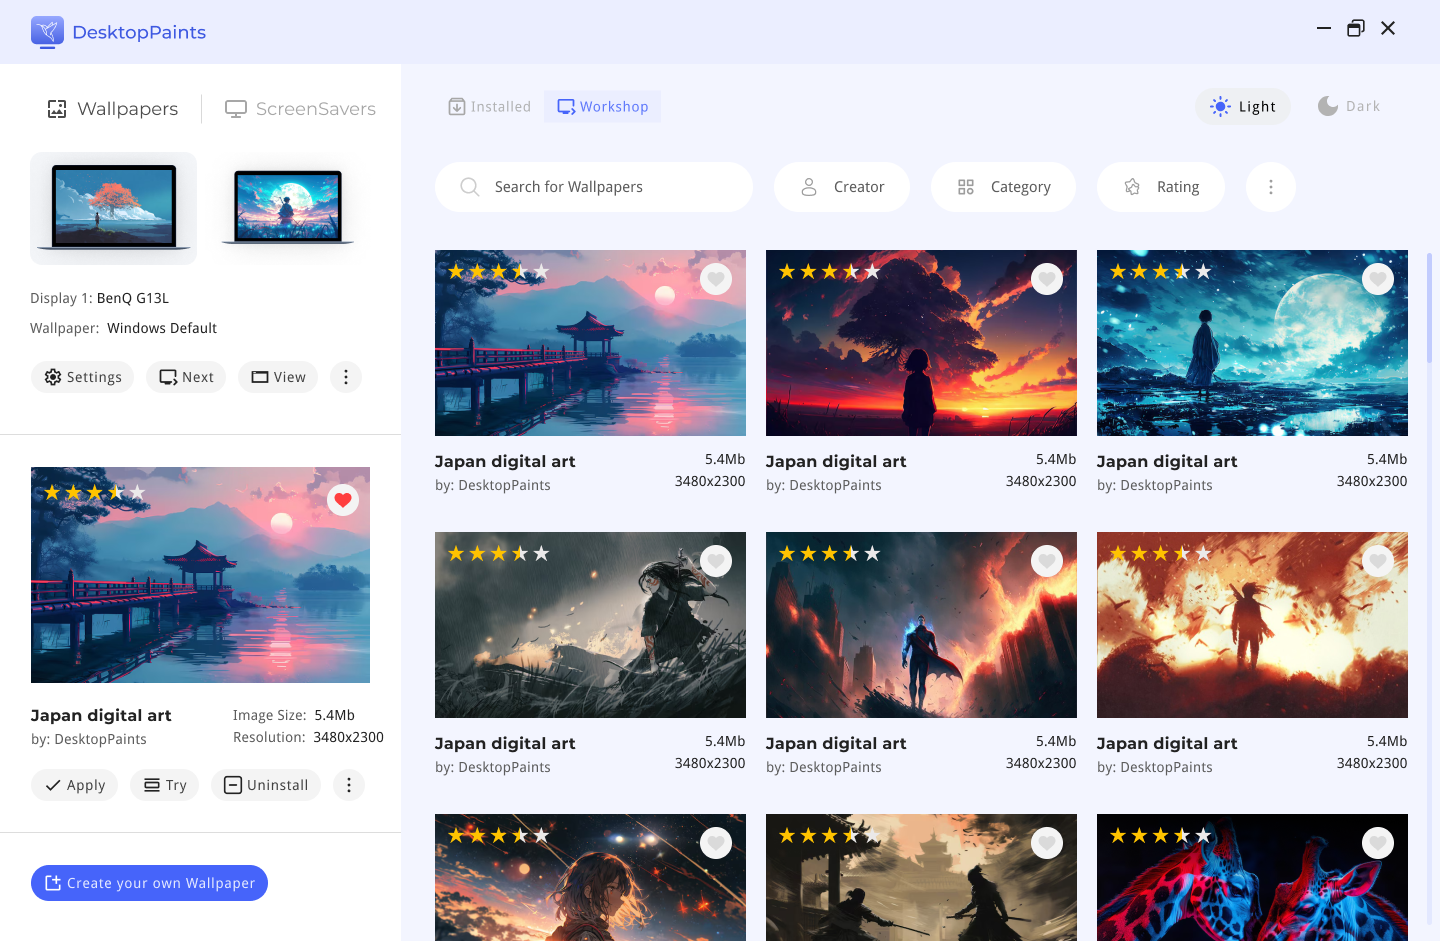This screenshot has width=1440, height=941.
Task: Open the Category filter dropdown
Action: 1004,187
